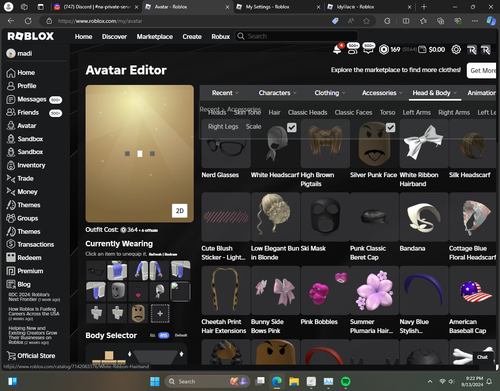500x391 pixels.
Task: Toggle the avatar preview 2D button
Action: coord(180,211)
